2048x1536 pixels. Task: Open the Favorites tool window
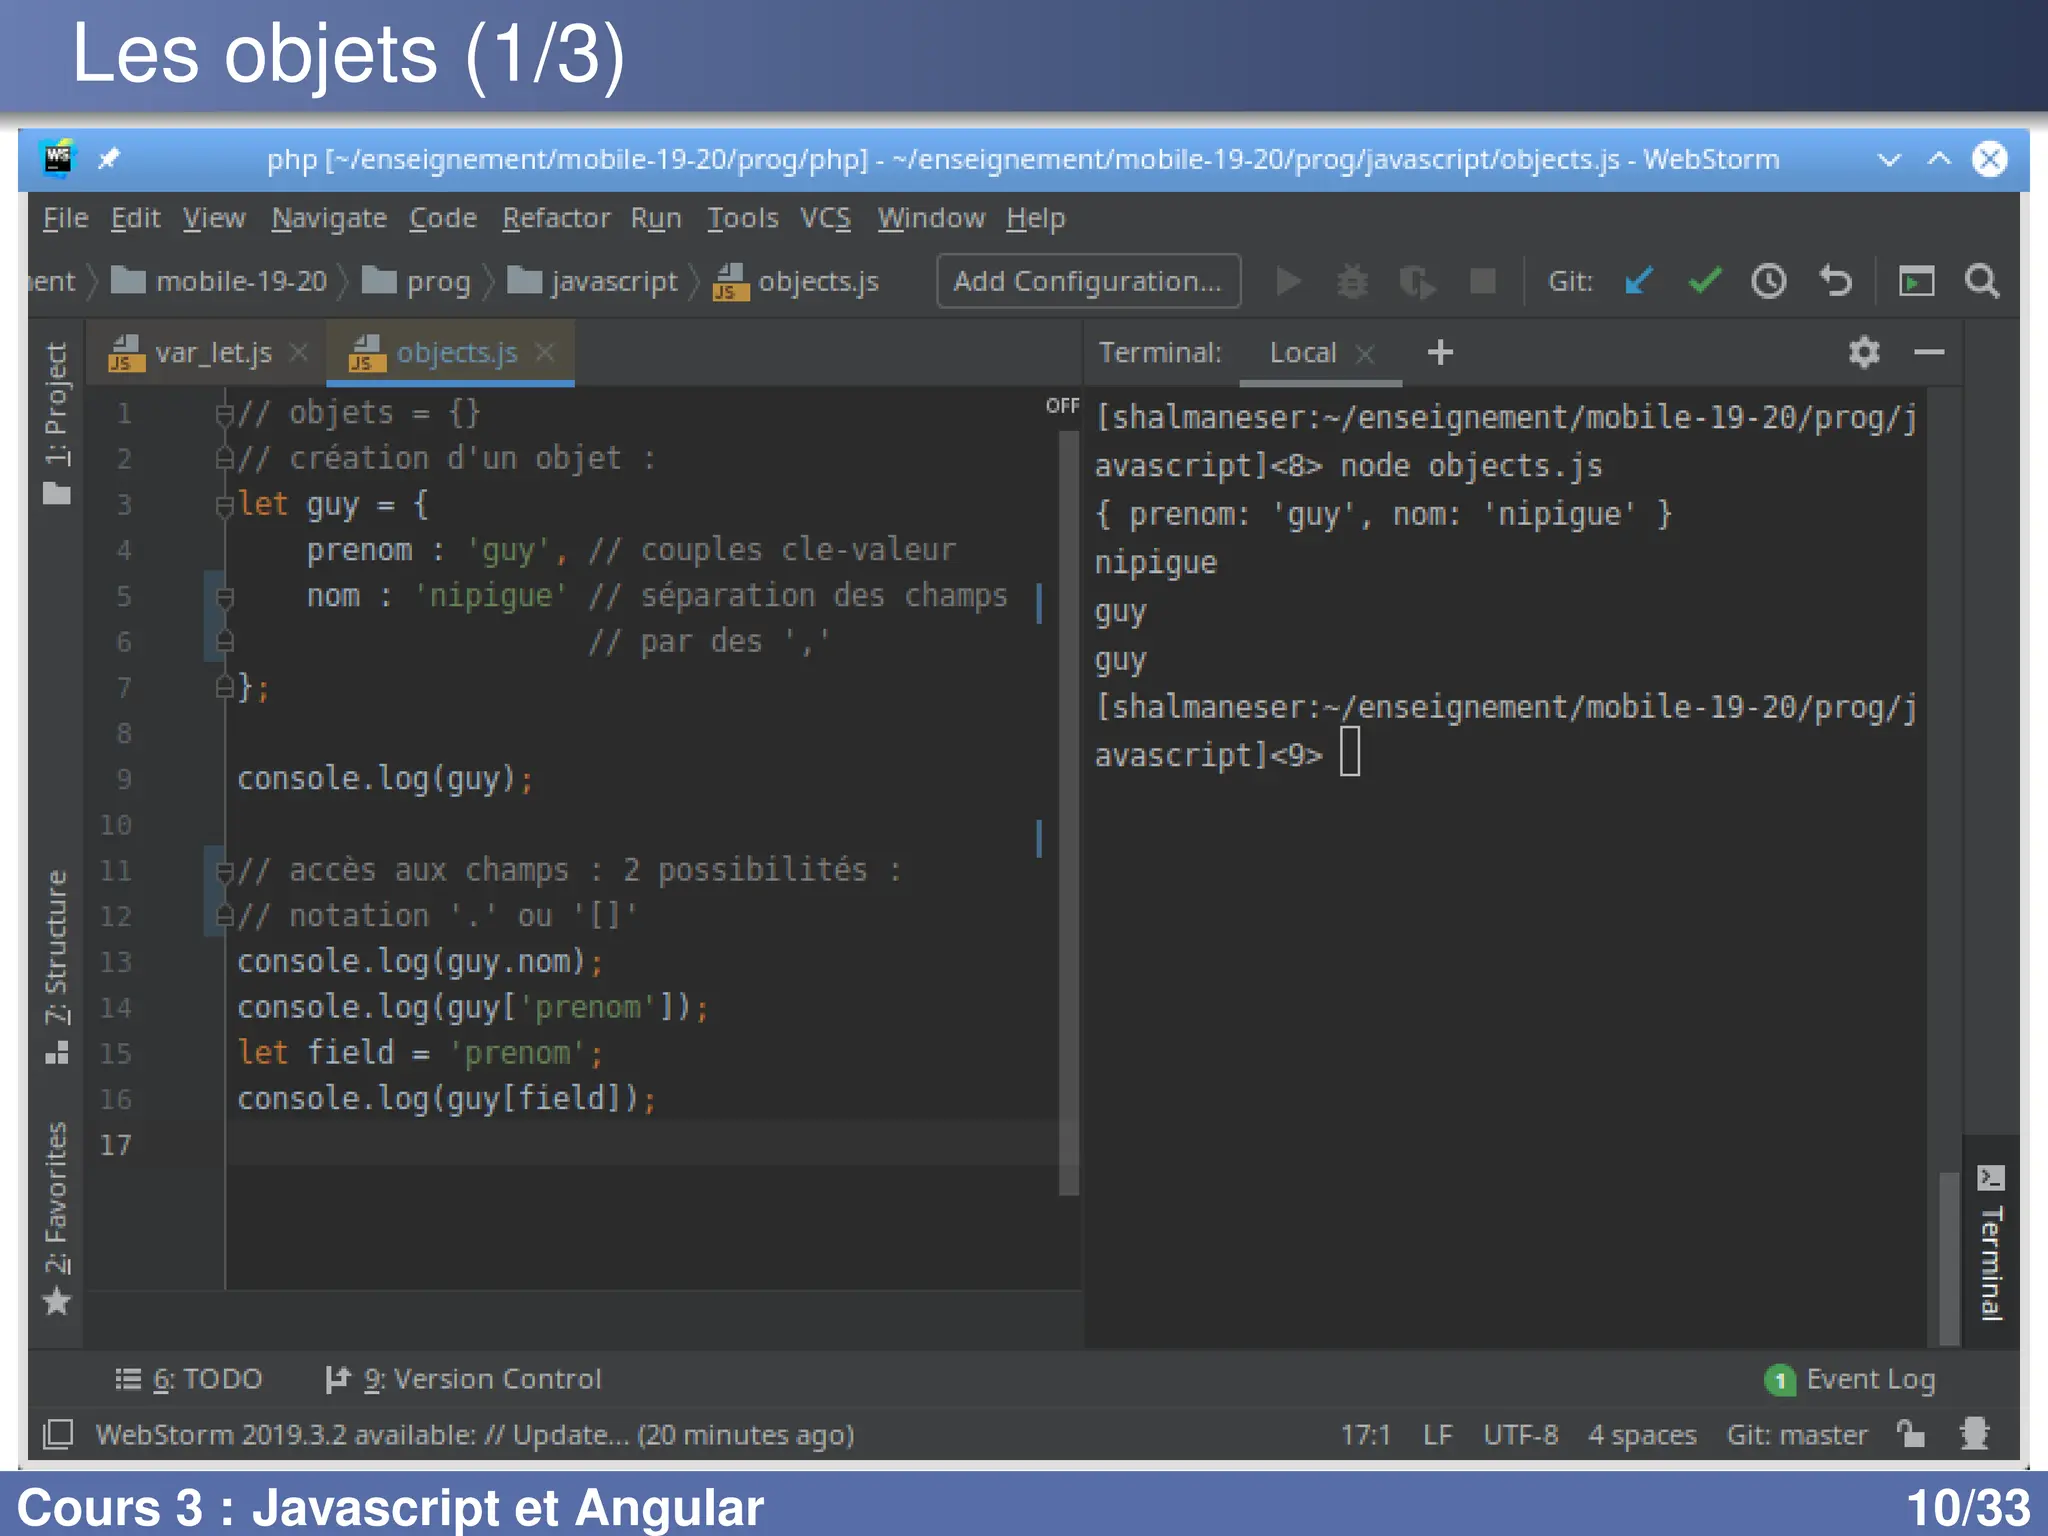pyautogui.click(x=57, y=1218)
